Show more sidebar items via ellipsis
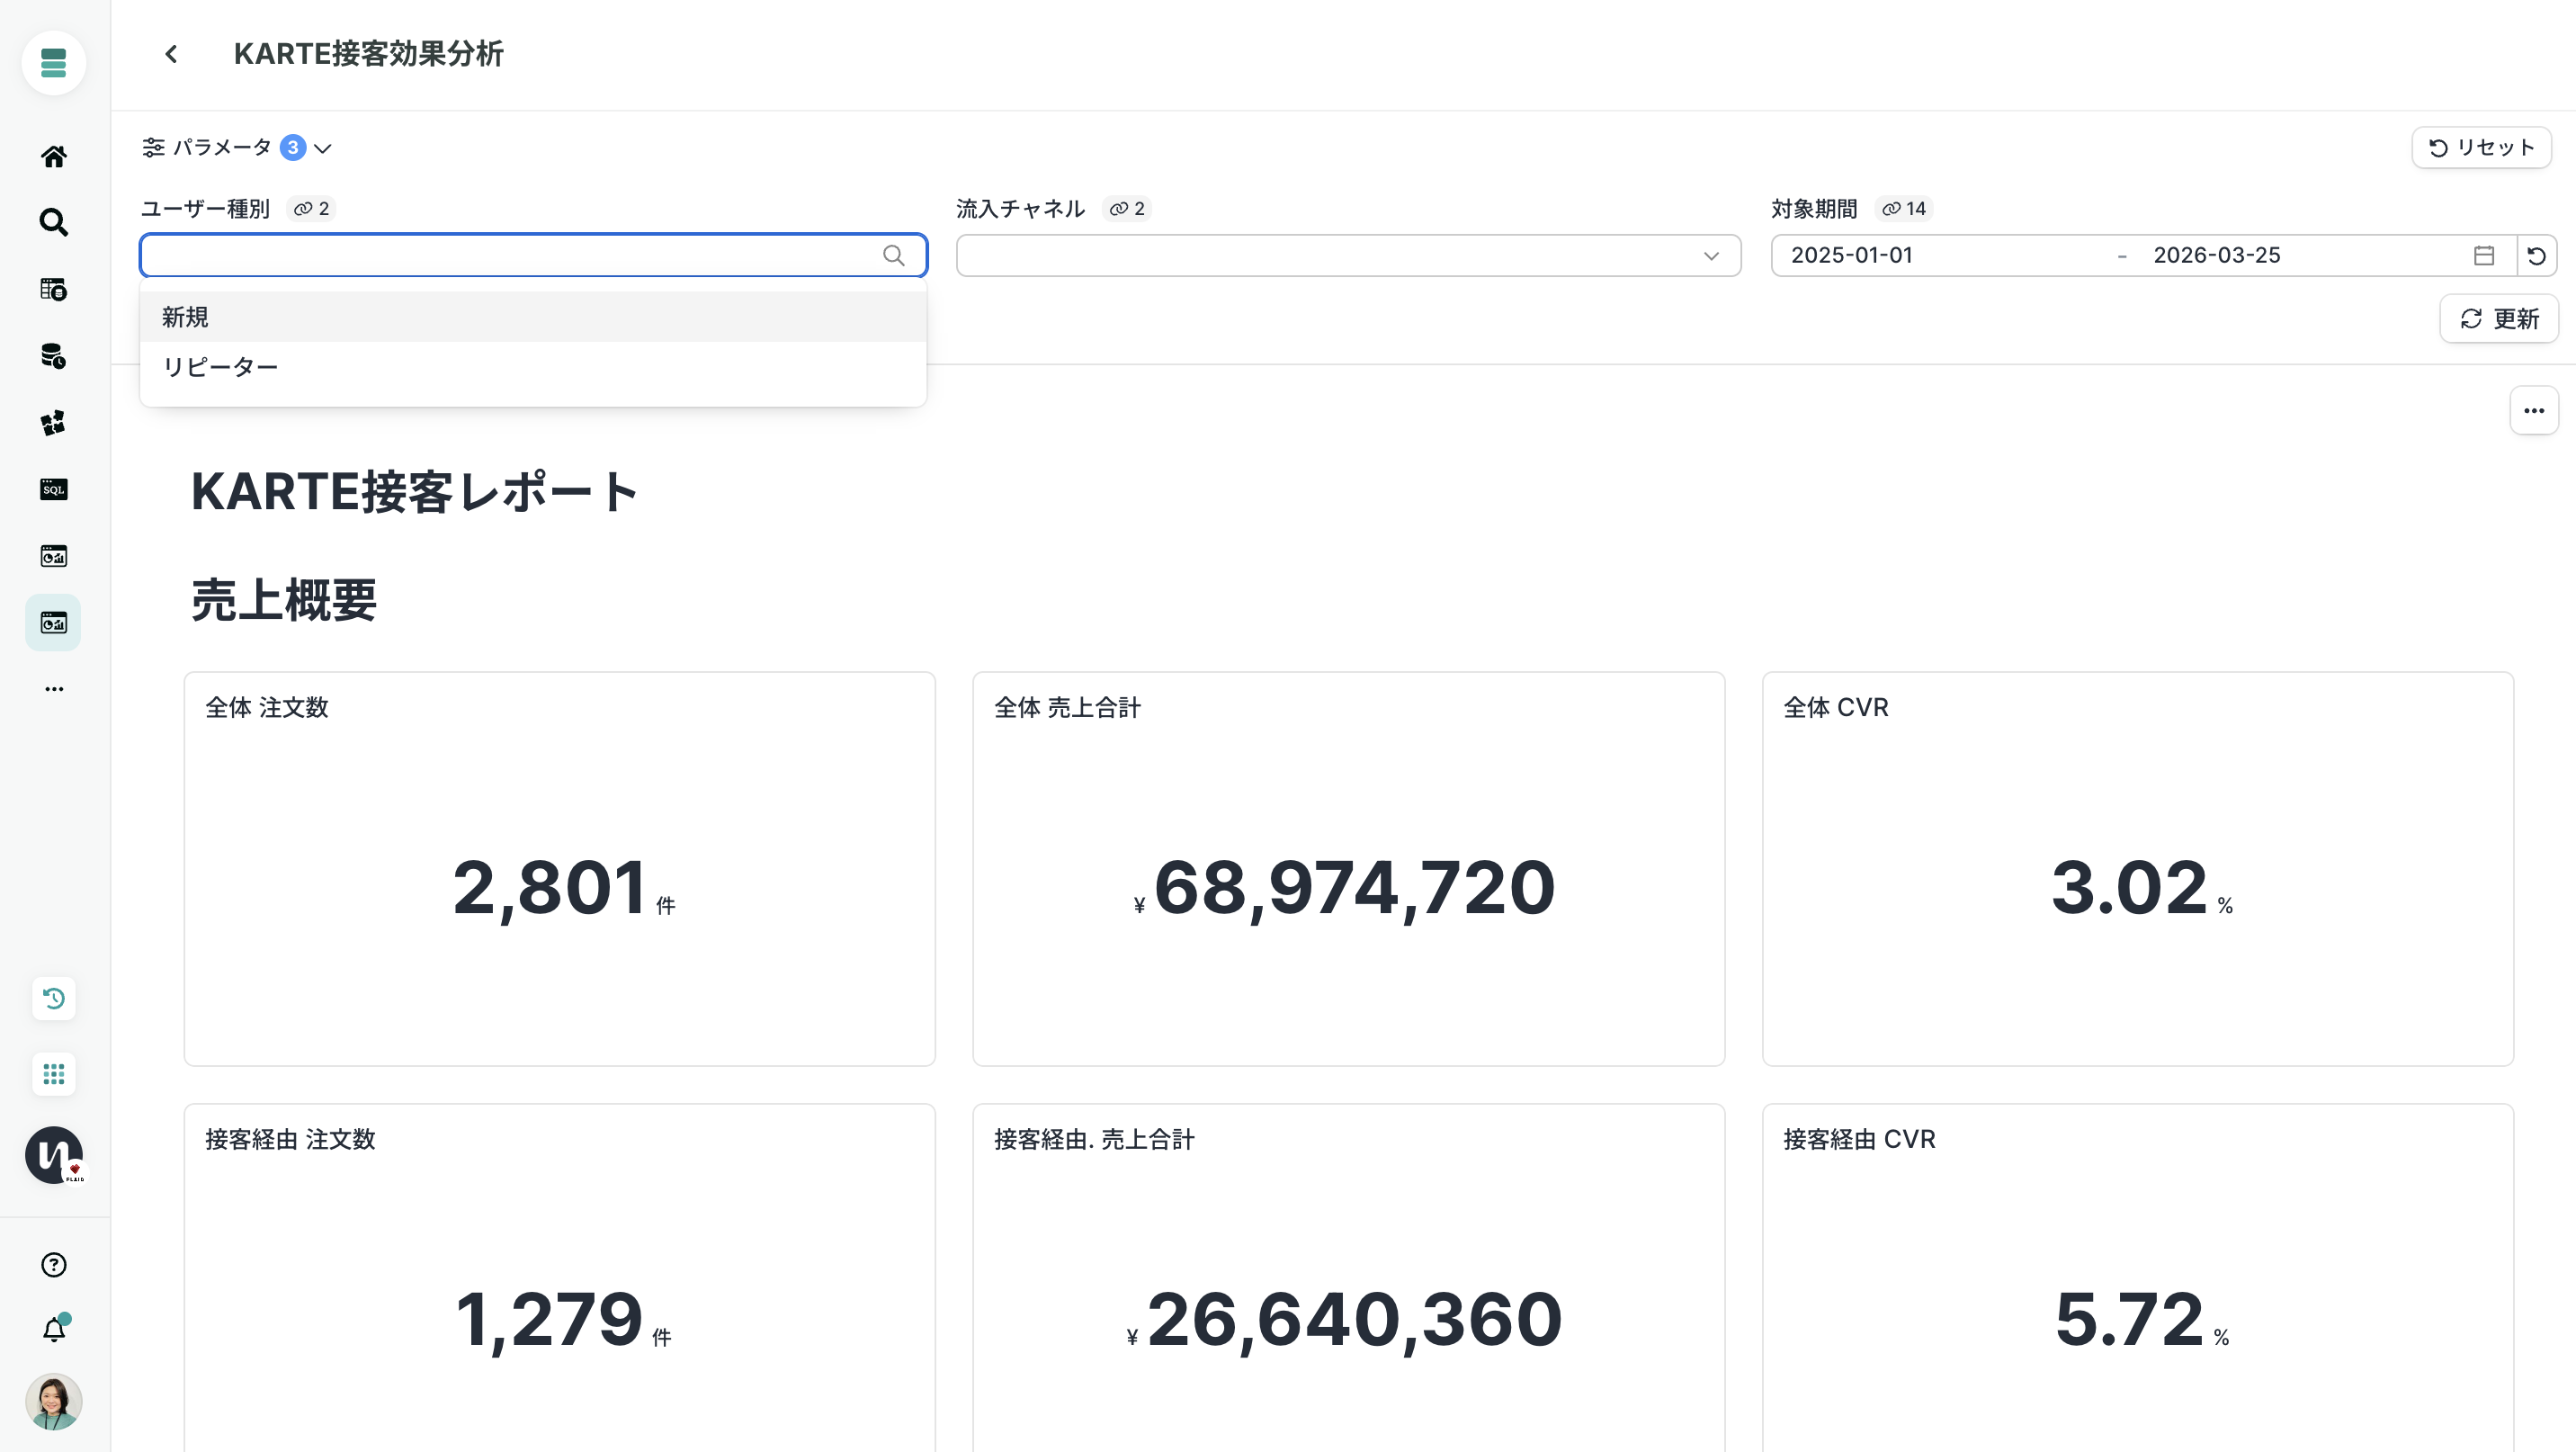This screenshot has width=2576, height=1452. [54, 689]
